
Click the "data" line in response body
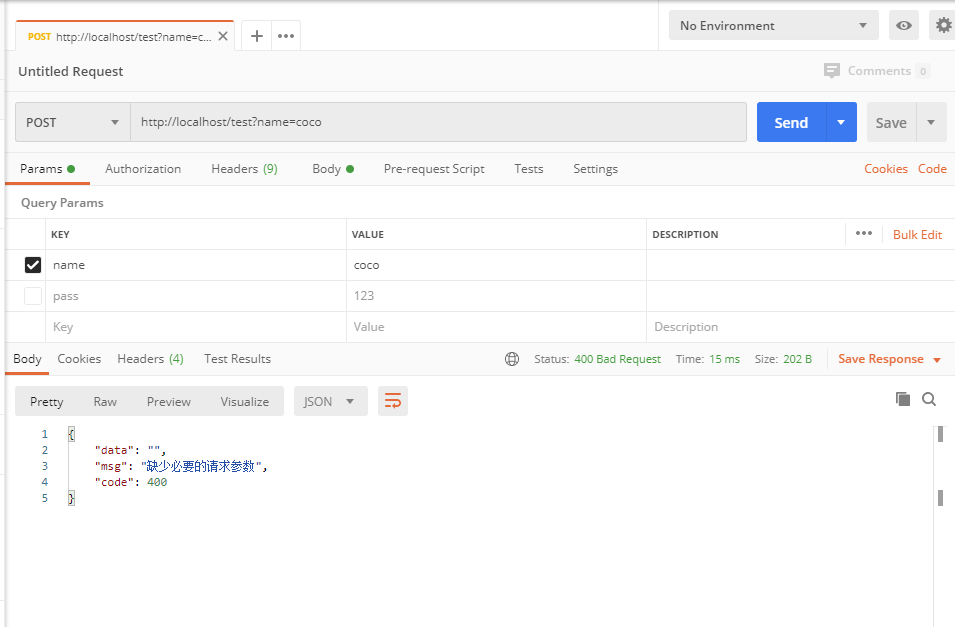130,450
